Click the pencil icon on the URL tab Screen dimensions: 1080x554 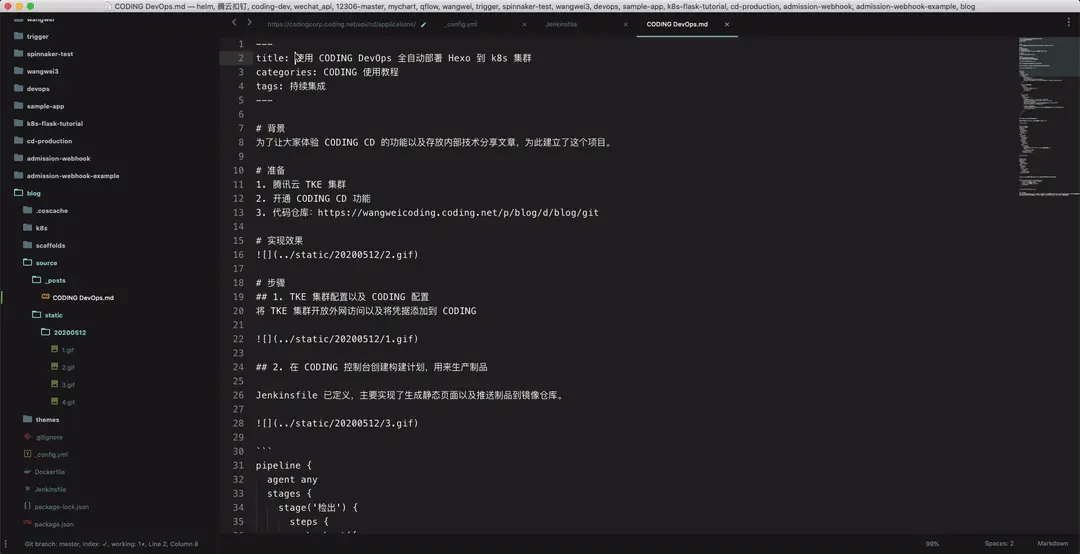(x=424, y=24)
